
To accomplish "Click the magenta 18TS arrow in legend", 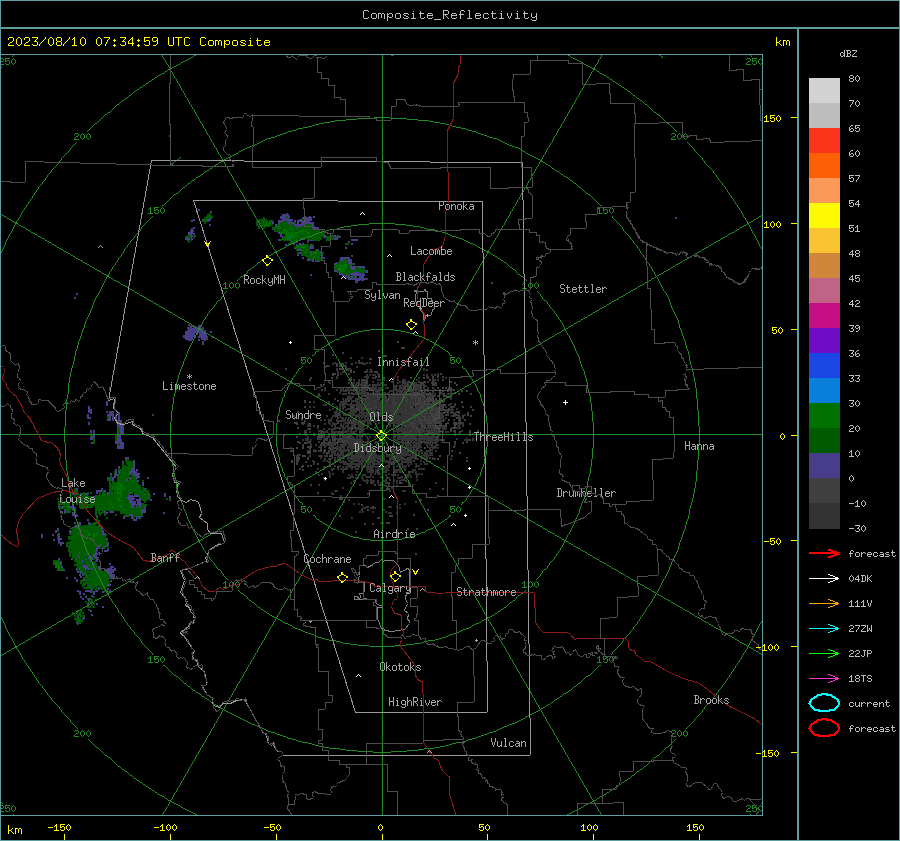I will (x=824, y=679).
